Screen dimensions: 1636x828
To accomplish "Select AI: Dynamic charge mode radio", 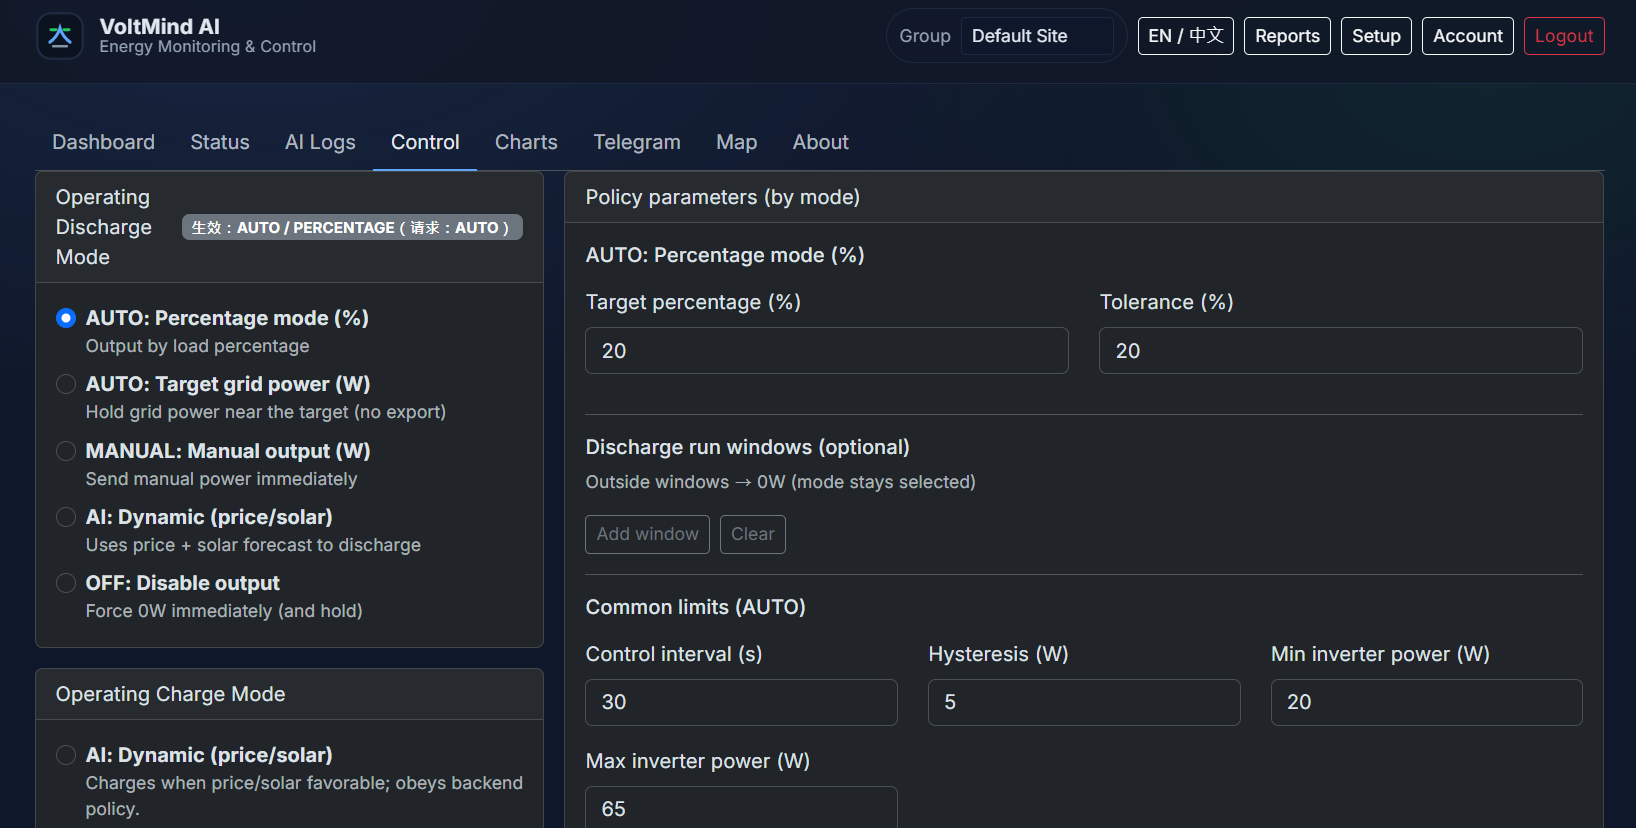I will tap(66, 755).
